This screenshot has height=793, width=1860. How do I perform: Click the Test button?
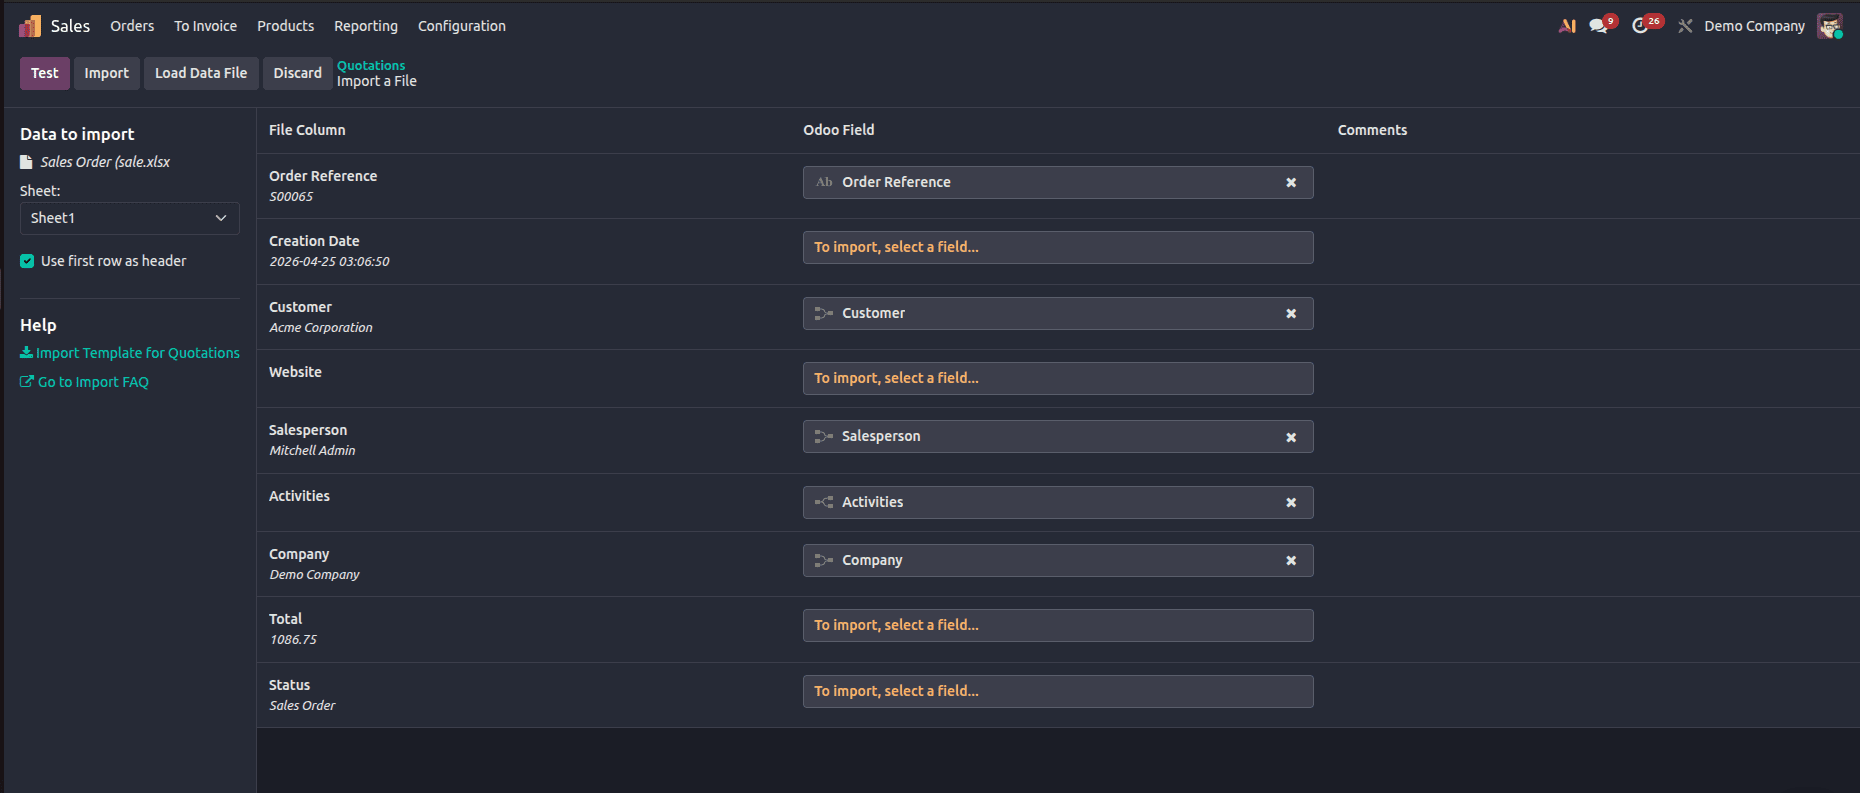pyautogui.click(x=45, y=73)
